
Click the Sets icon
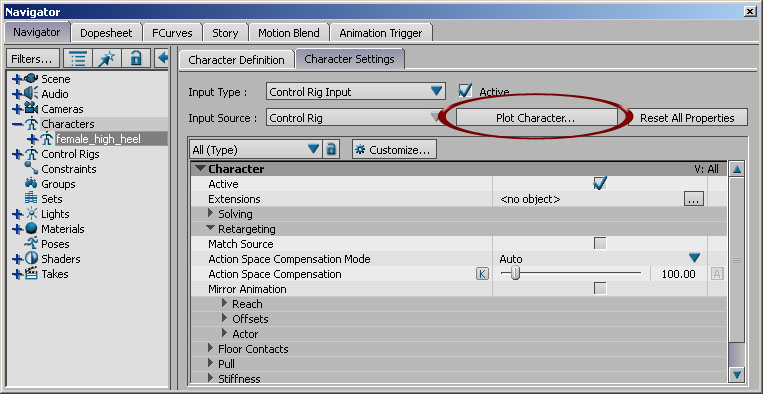tap(31, 198)
